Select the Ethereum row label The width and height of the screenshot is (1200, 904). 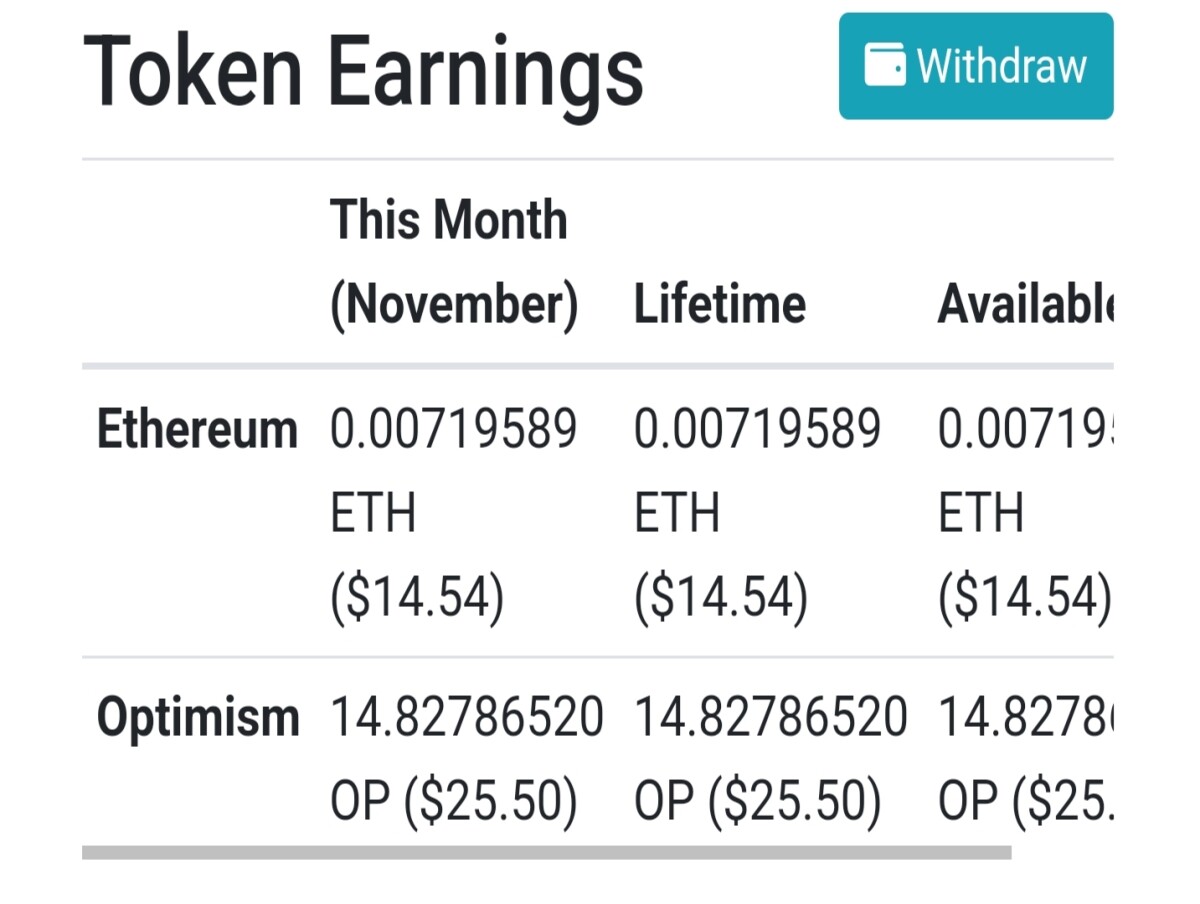click(x=197, y=430)
